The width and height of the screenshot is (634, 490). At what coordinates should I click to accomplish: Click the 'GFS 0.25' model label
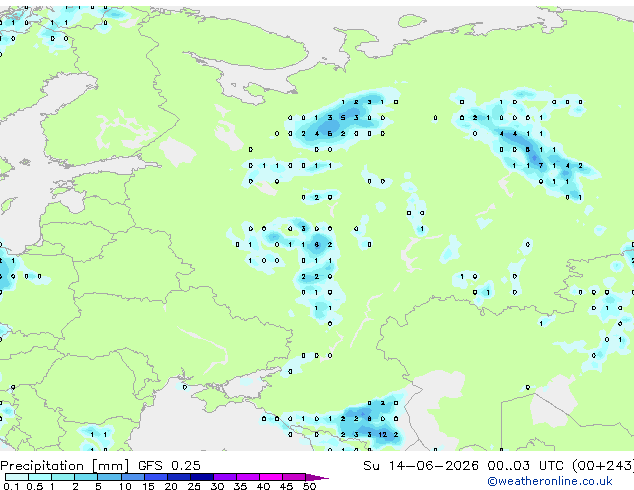pos(169,466)
